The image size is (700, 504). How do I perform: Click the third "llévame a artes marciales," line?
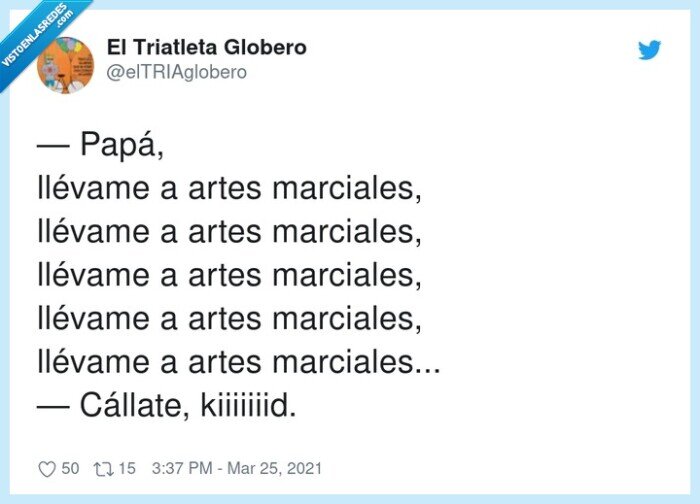[229, 275]
